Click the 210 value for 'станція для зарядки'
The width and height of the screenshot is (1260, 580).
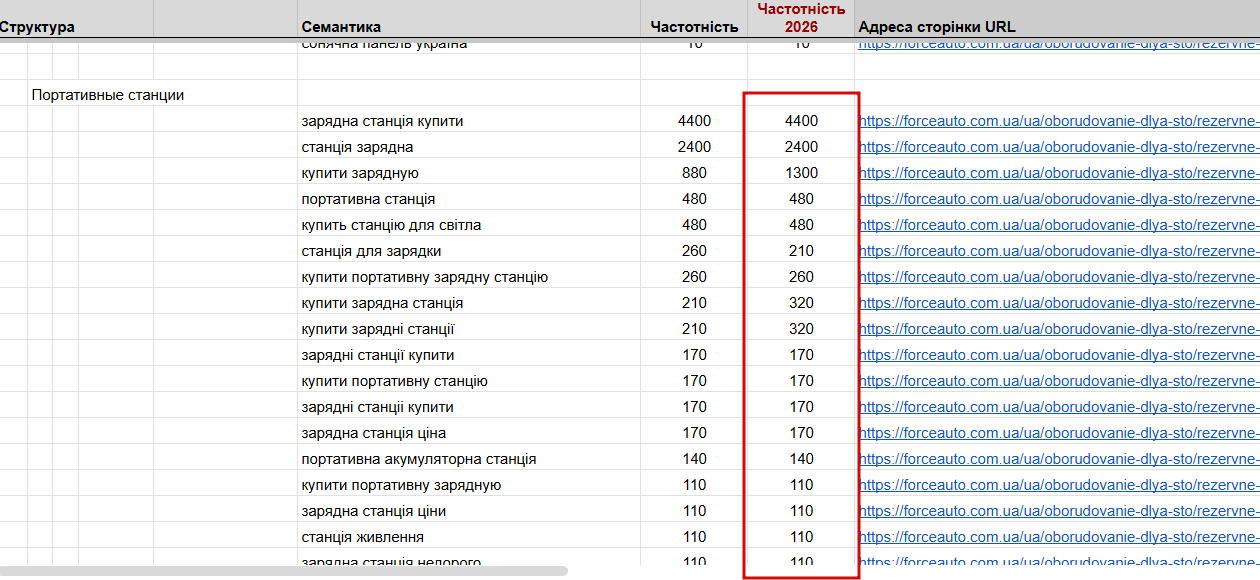[x=801, y=251]
